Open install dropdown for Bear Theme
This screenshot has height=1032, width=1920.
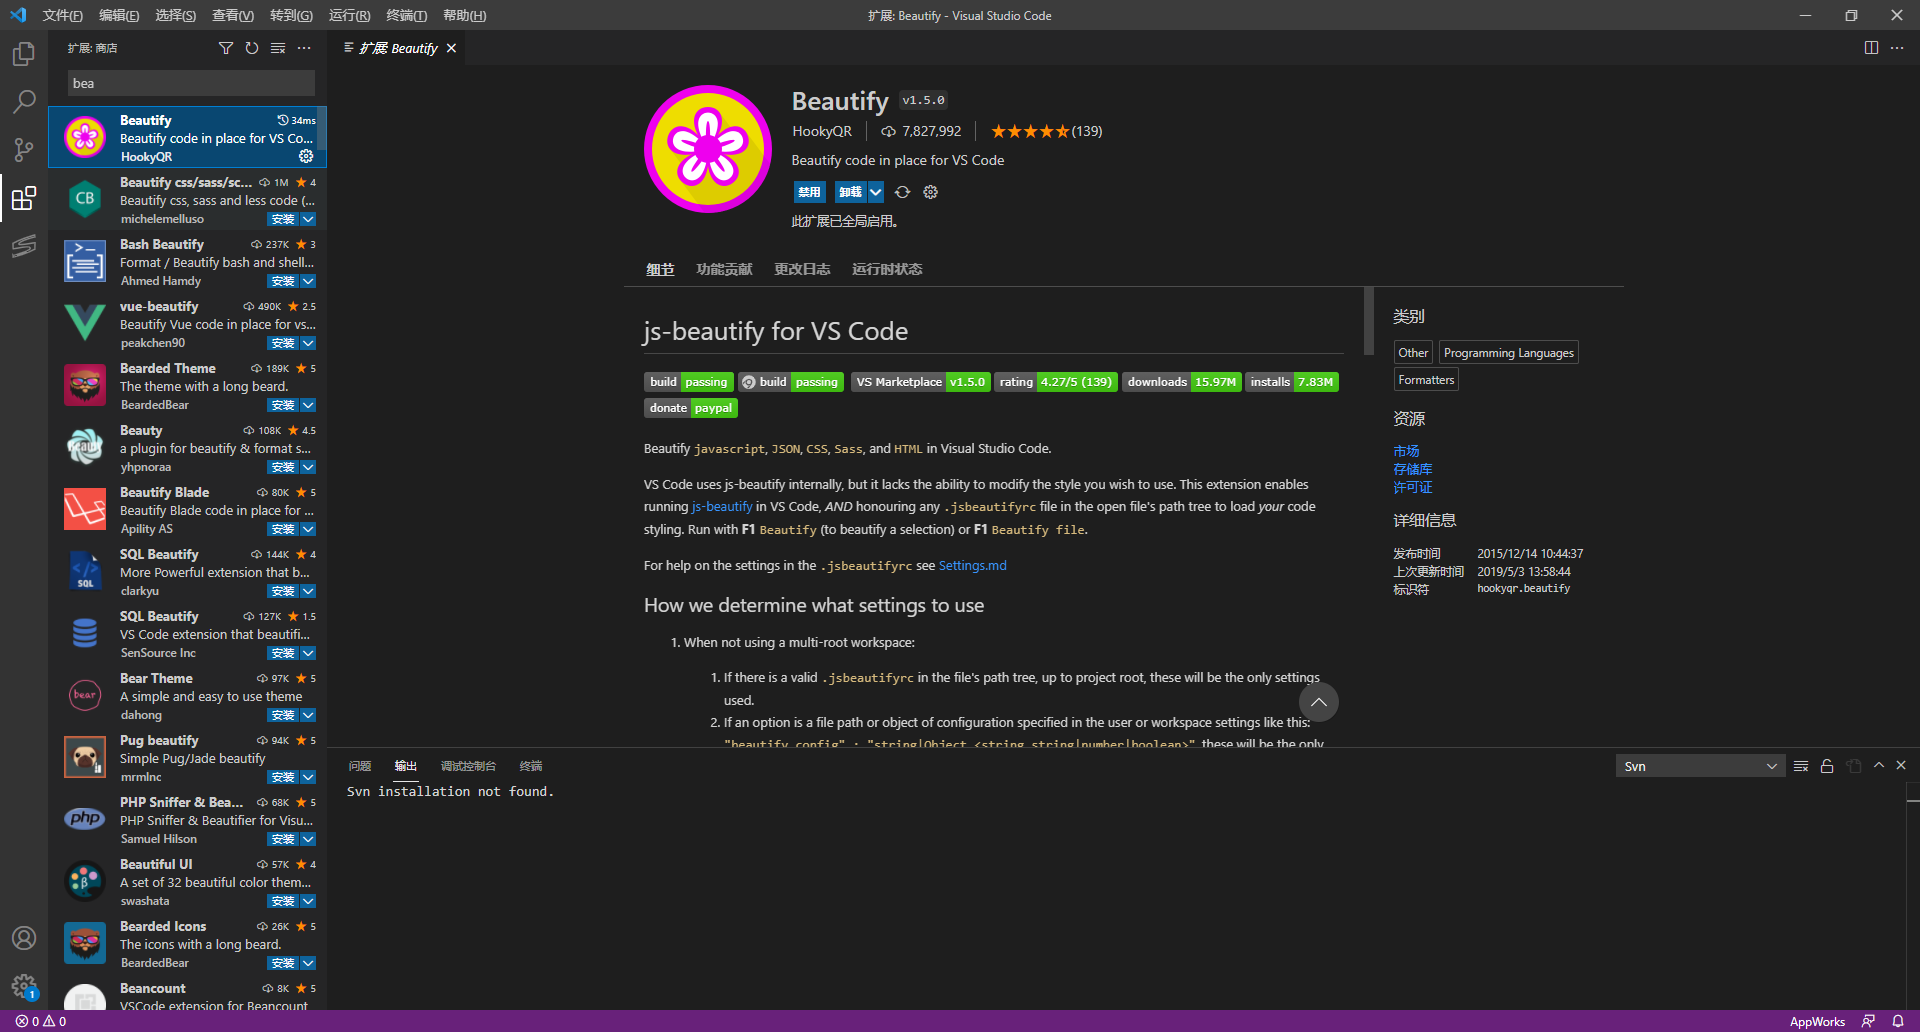pos(308,715)
